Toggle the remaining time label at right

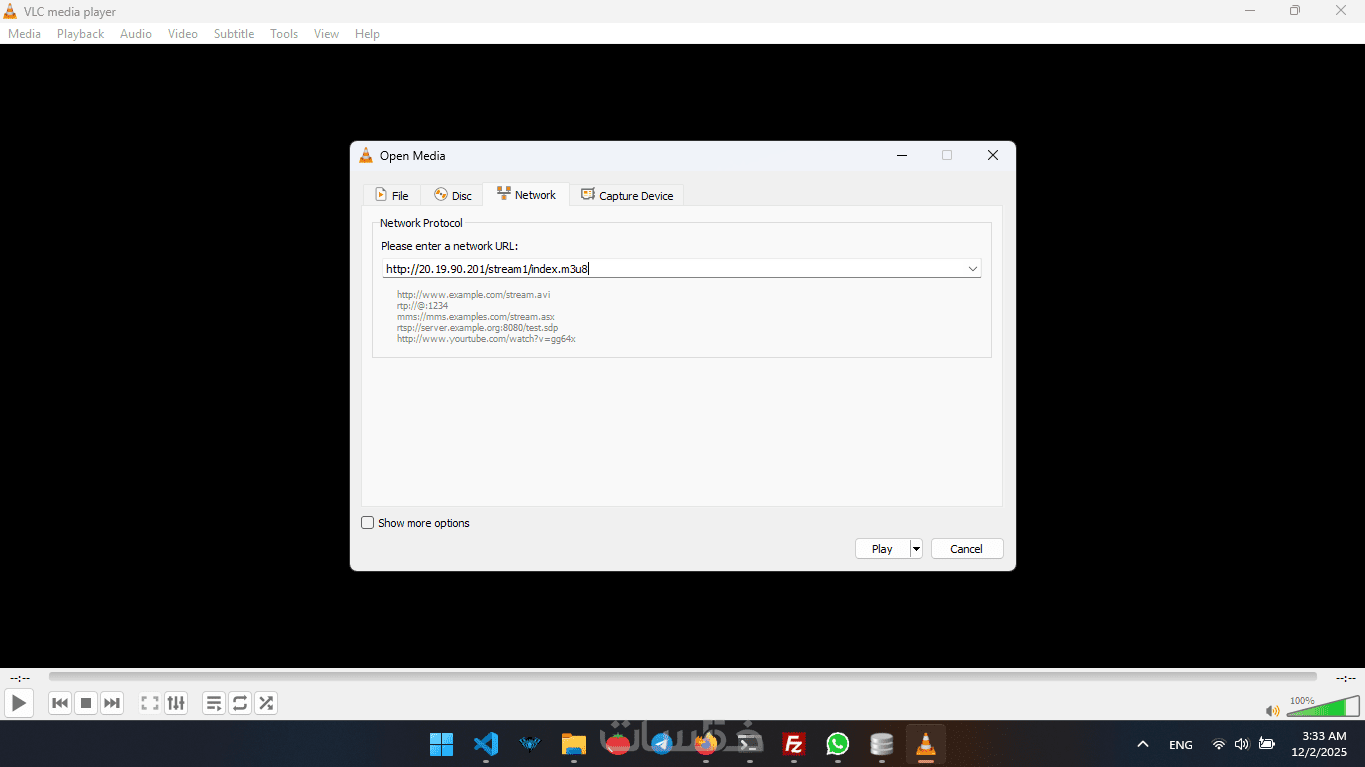pos(1345,677)
